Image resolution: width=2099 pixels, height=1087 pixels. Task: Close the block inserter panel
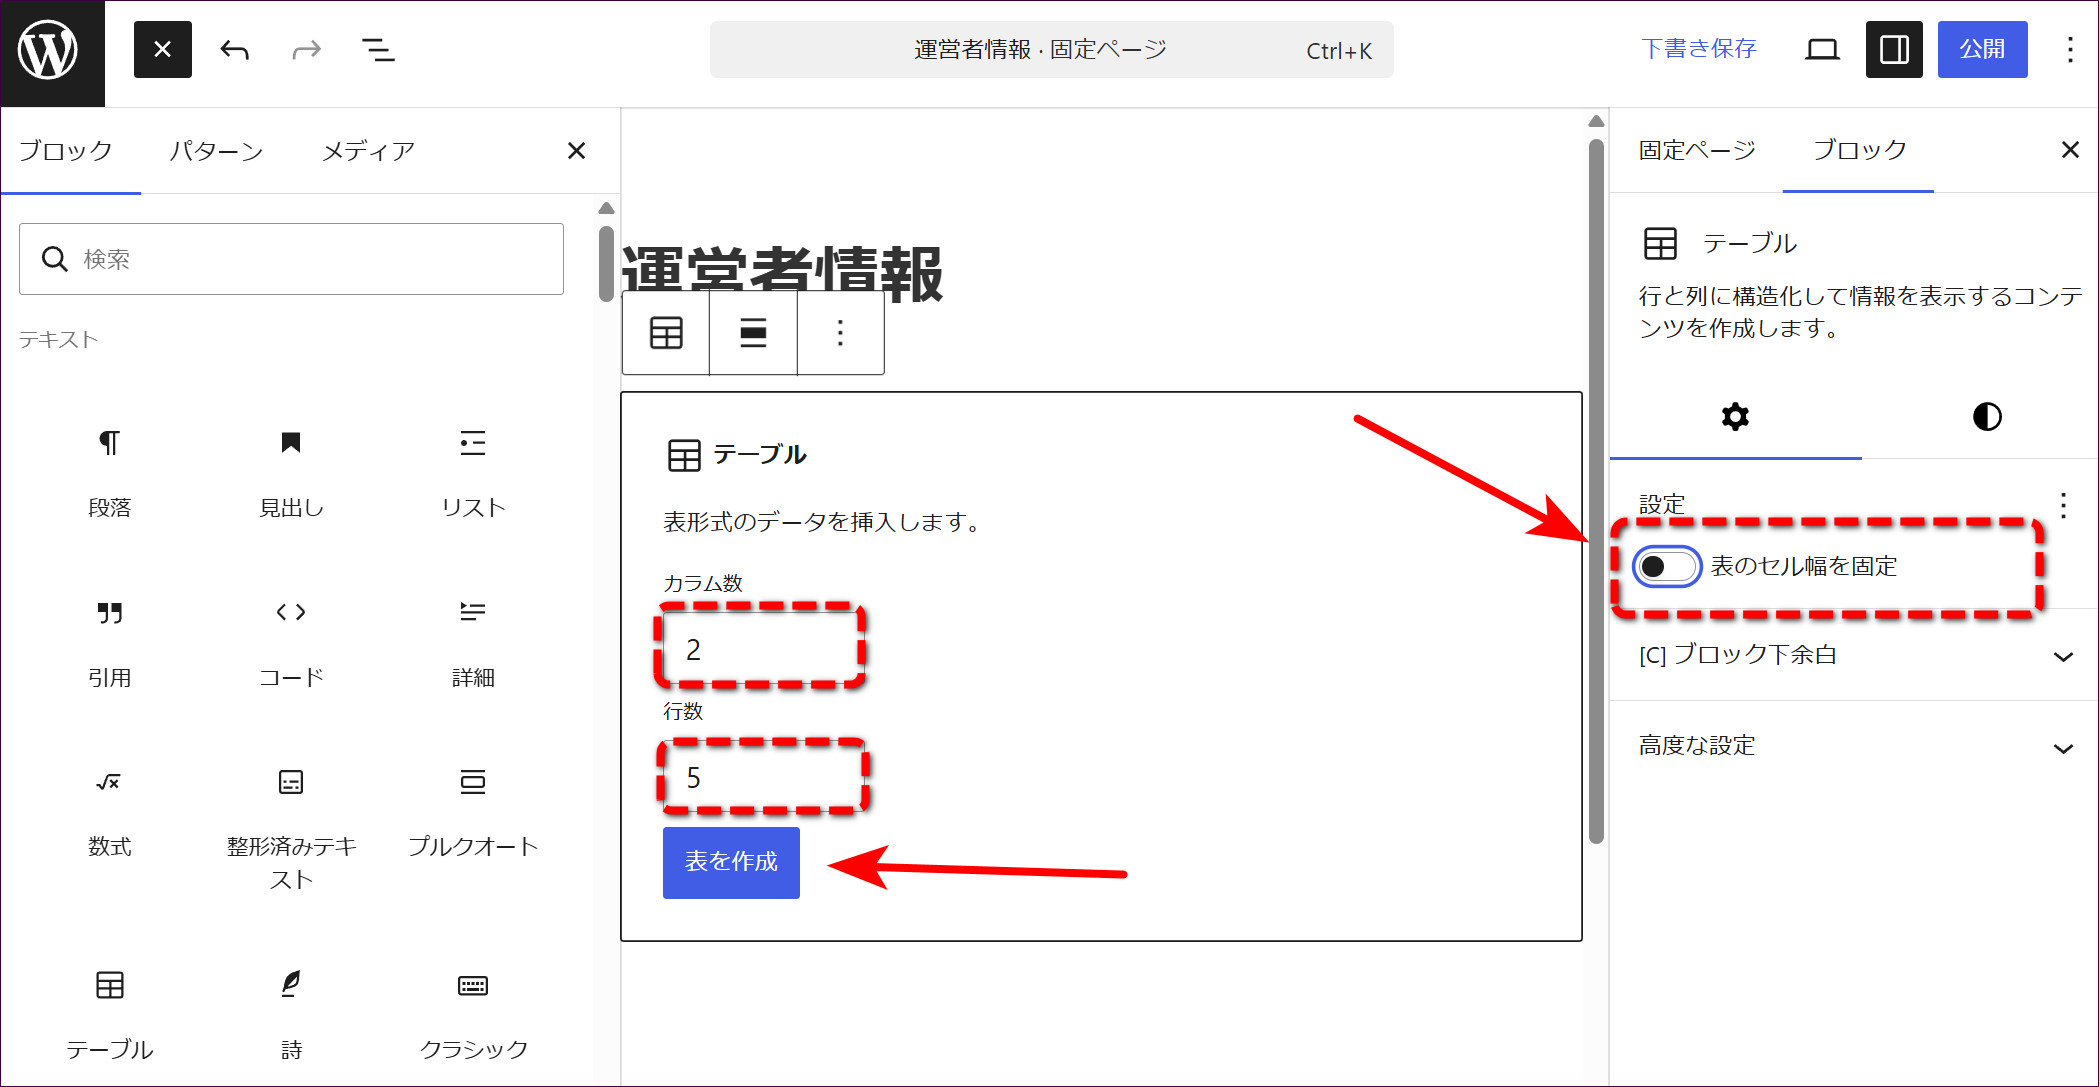(576, 151)
